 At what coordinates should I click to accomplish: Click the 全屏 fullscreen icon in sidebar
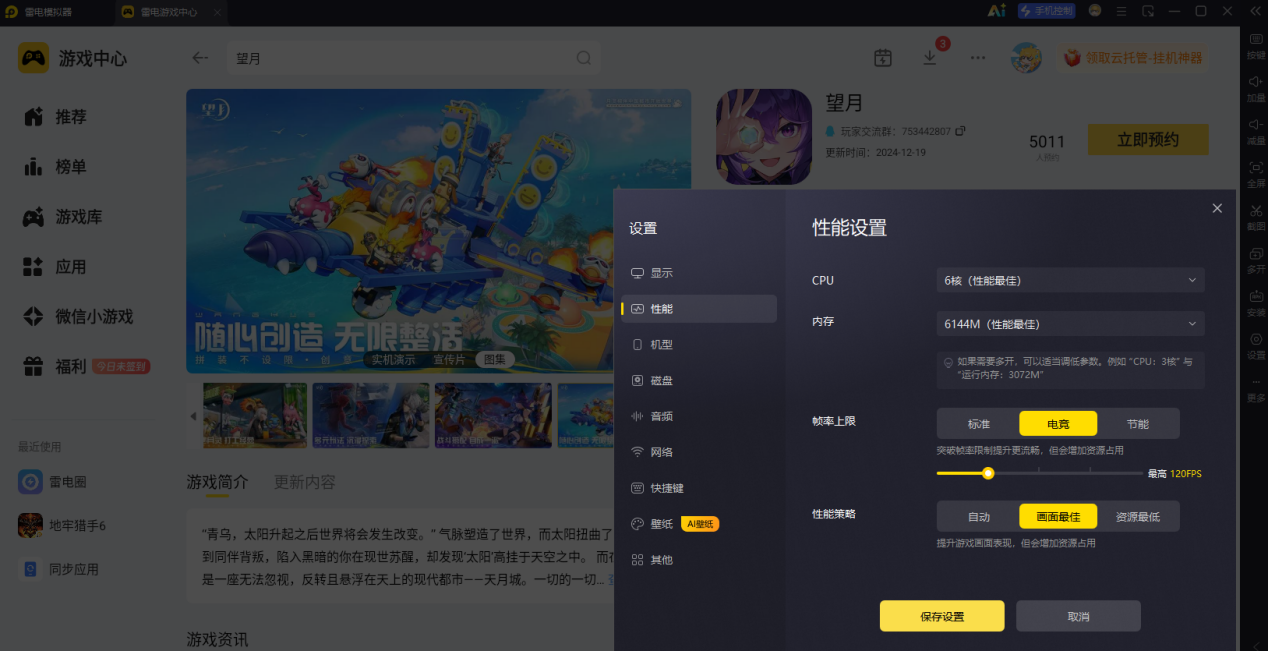pyautogui.click(x=1256, y=174)
